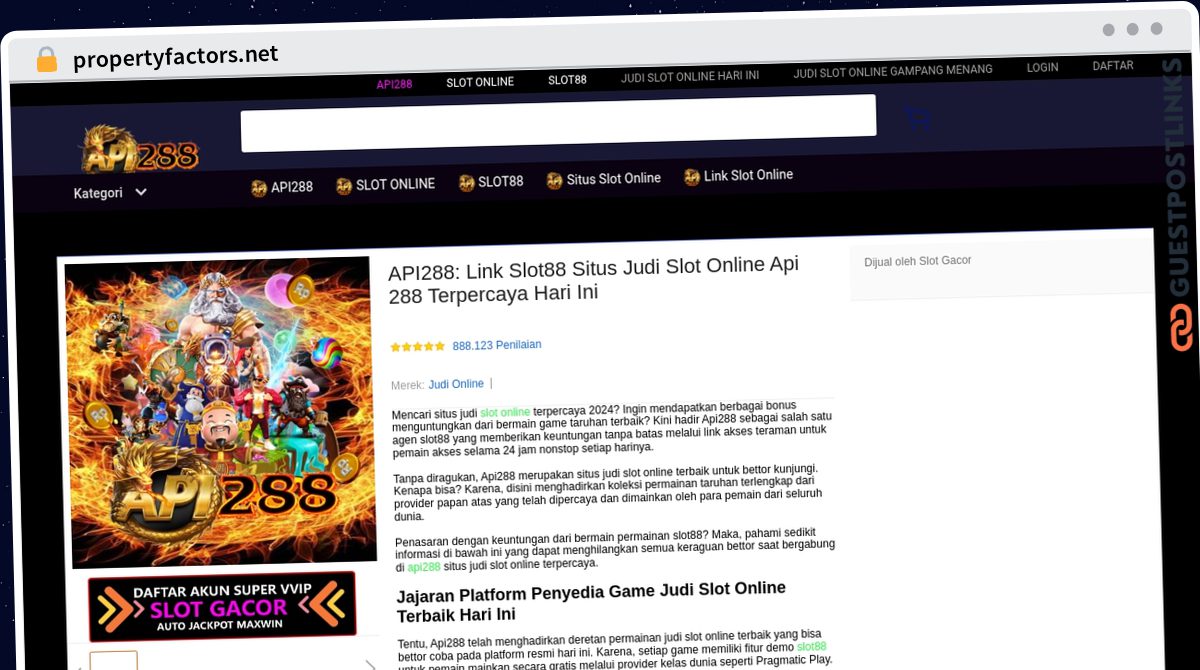Click the product title starting 'API288: Link Slot88'
Viewport: 1200px width, 670px height.
coord(593,280)
